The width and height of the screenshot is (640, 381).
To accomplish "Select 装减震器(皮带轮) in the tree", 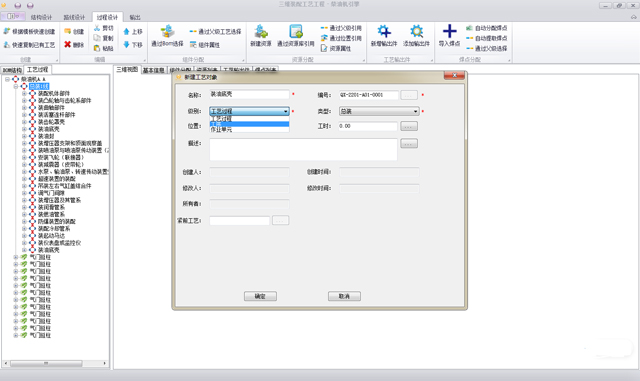I will click(x=61, y=164).
